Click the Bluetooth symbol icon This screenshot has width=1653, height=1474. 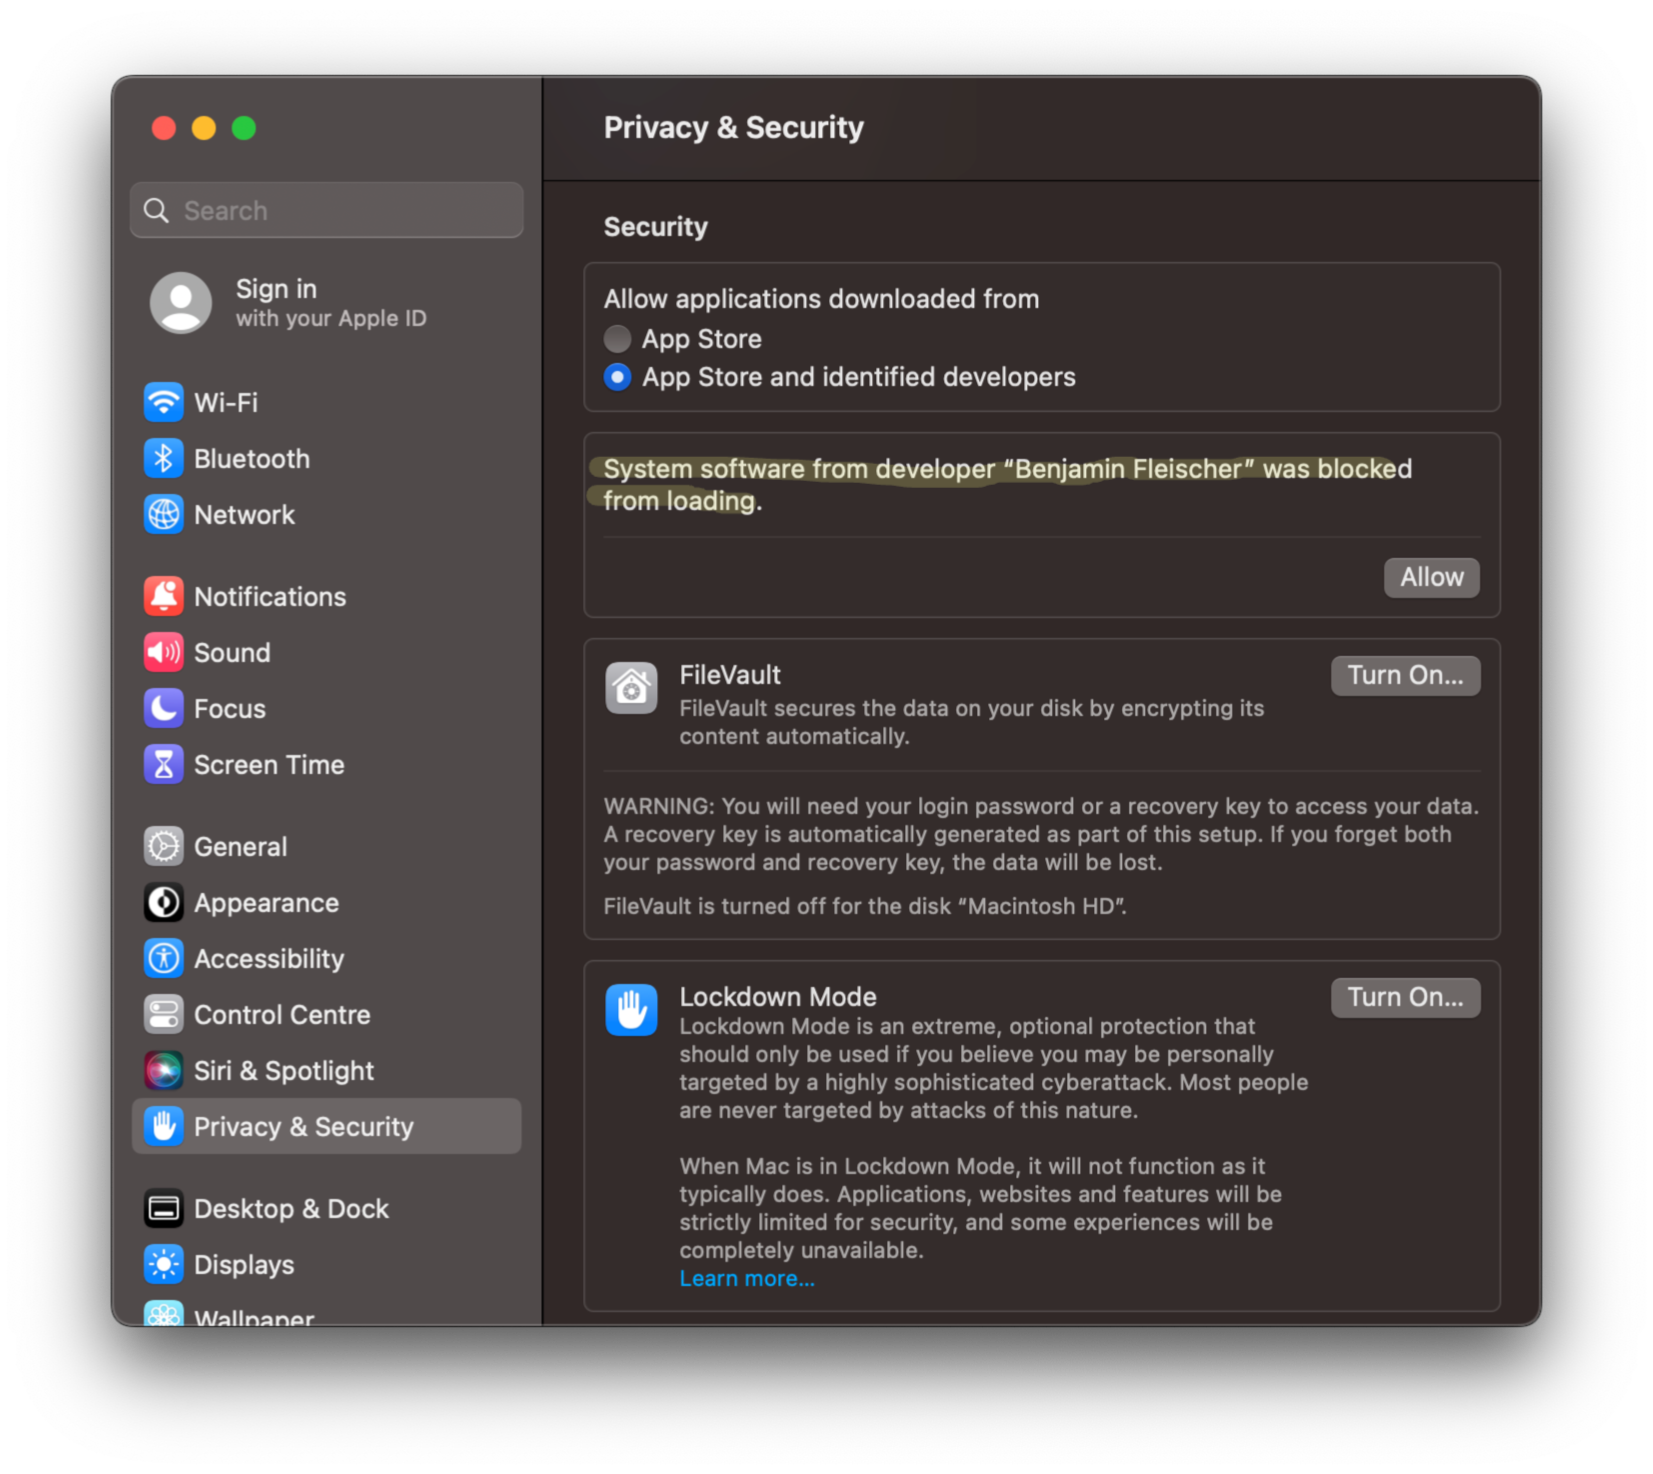(x=163, y=458)
